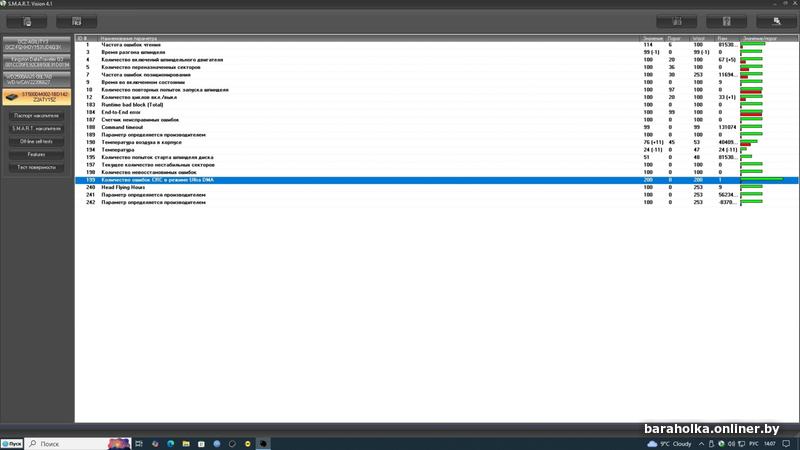800x450 pixels.
Task: Select row 4 Количество включений шпиндельного двигателя
Action: (437, 60)
